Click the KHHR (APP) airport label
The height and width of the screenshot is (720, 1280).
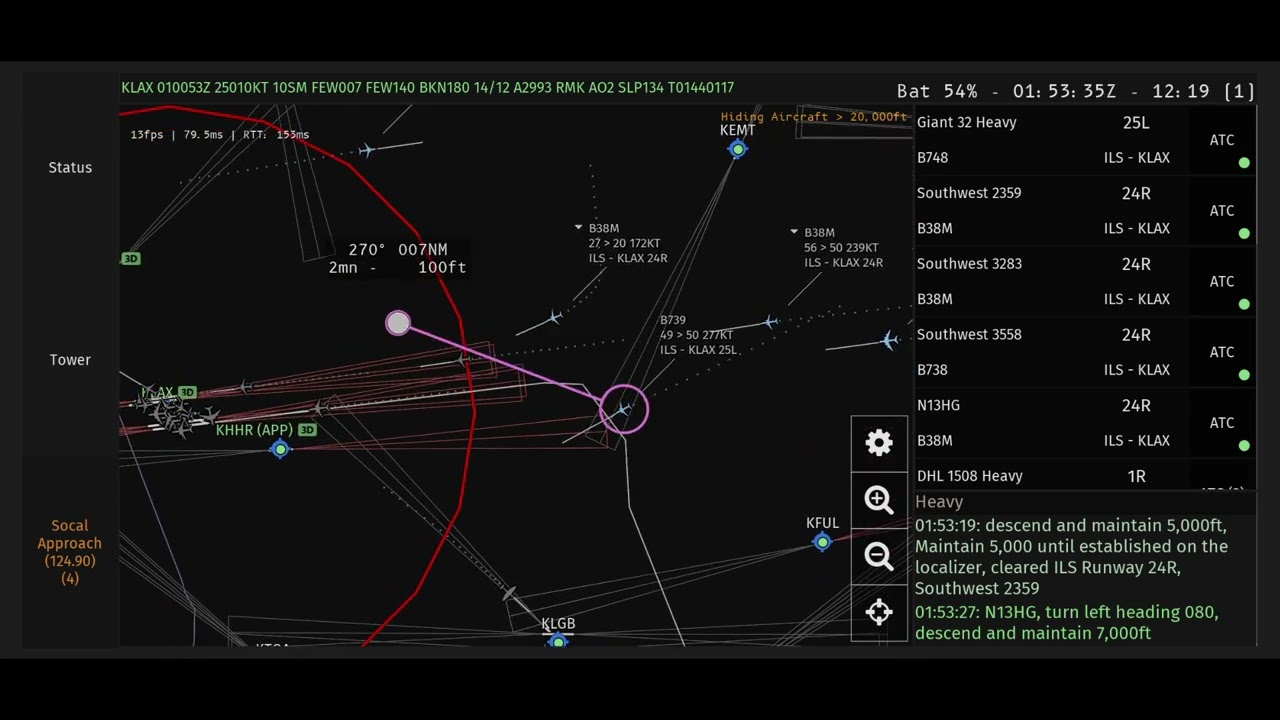pos(254,430)
